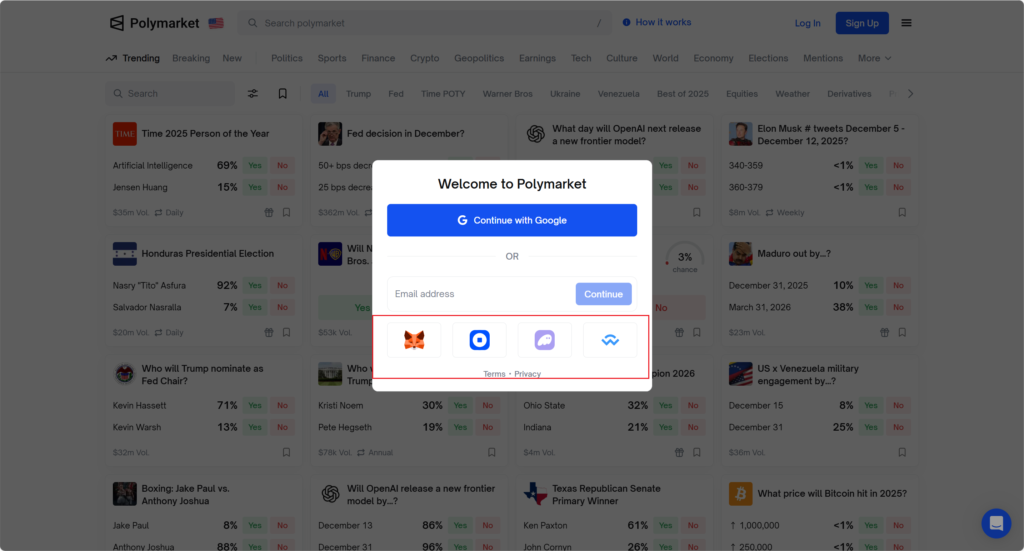Image resolution: width=1024 pixels, height=551 pixels.
Task: Expand the More categories dropdown
Action: click(x=874, y=58)
